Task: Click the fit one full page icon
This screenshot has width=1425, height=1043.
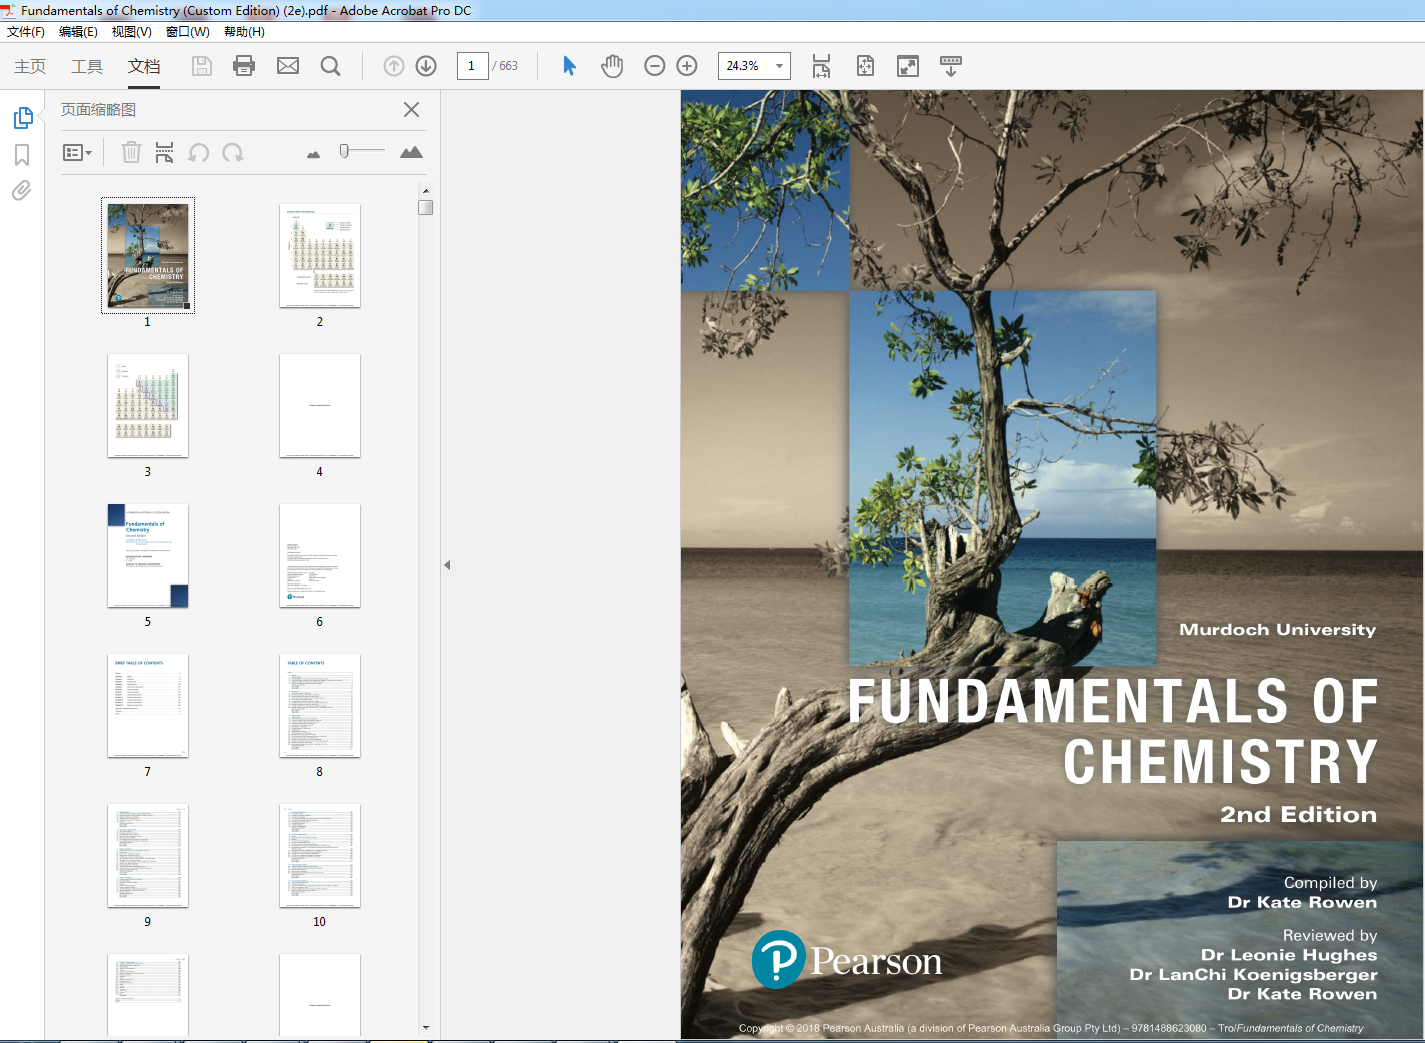Action: (x=865, y=66)
